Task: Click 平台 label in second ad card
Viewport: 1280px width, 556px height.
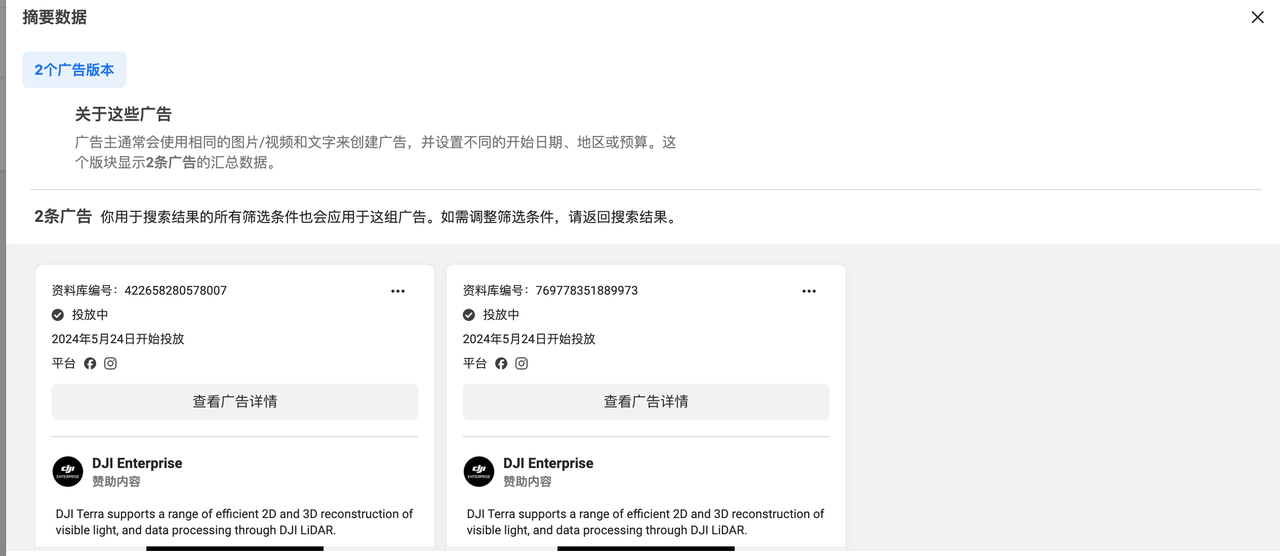Action: click(475, 363)
